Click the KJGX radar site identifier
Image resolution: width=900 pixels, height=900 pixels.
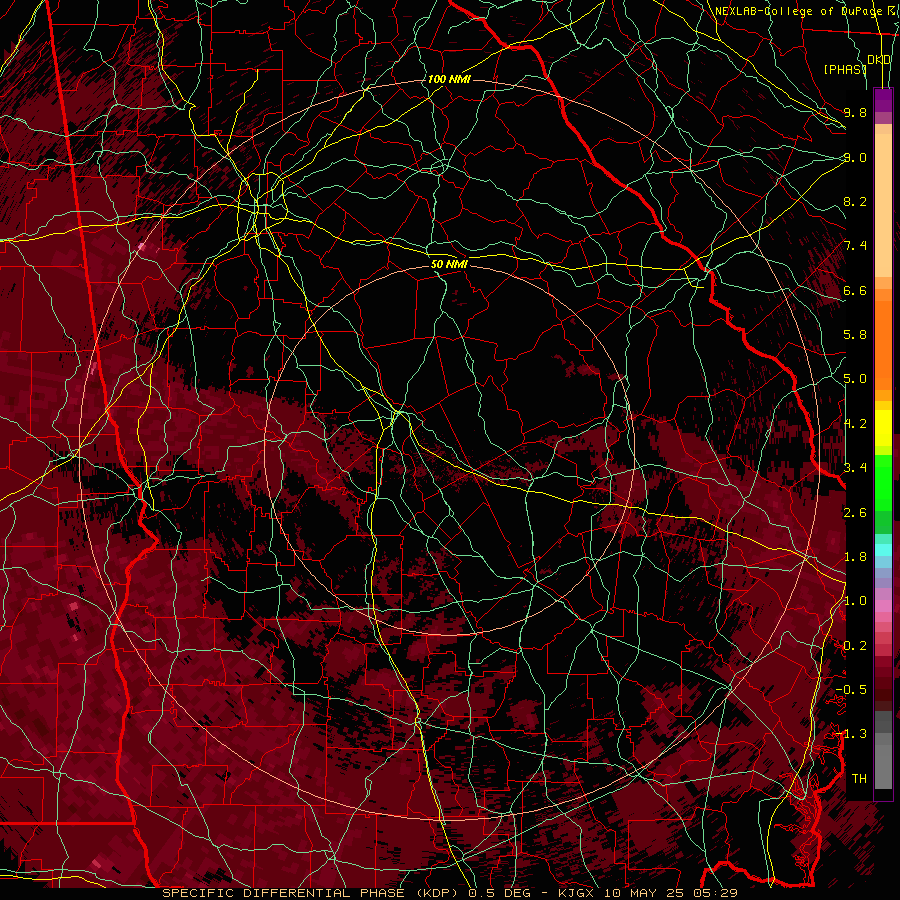pyautogui.click(x=576, y=893)
